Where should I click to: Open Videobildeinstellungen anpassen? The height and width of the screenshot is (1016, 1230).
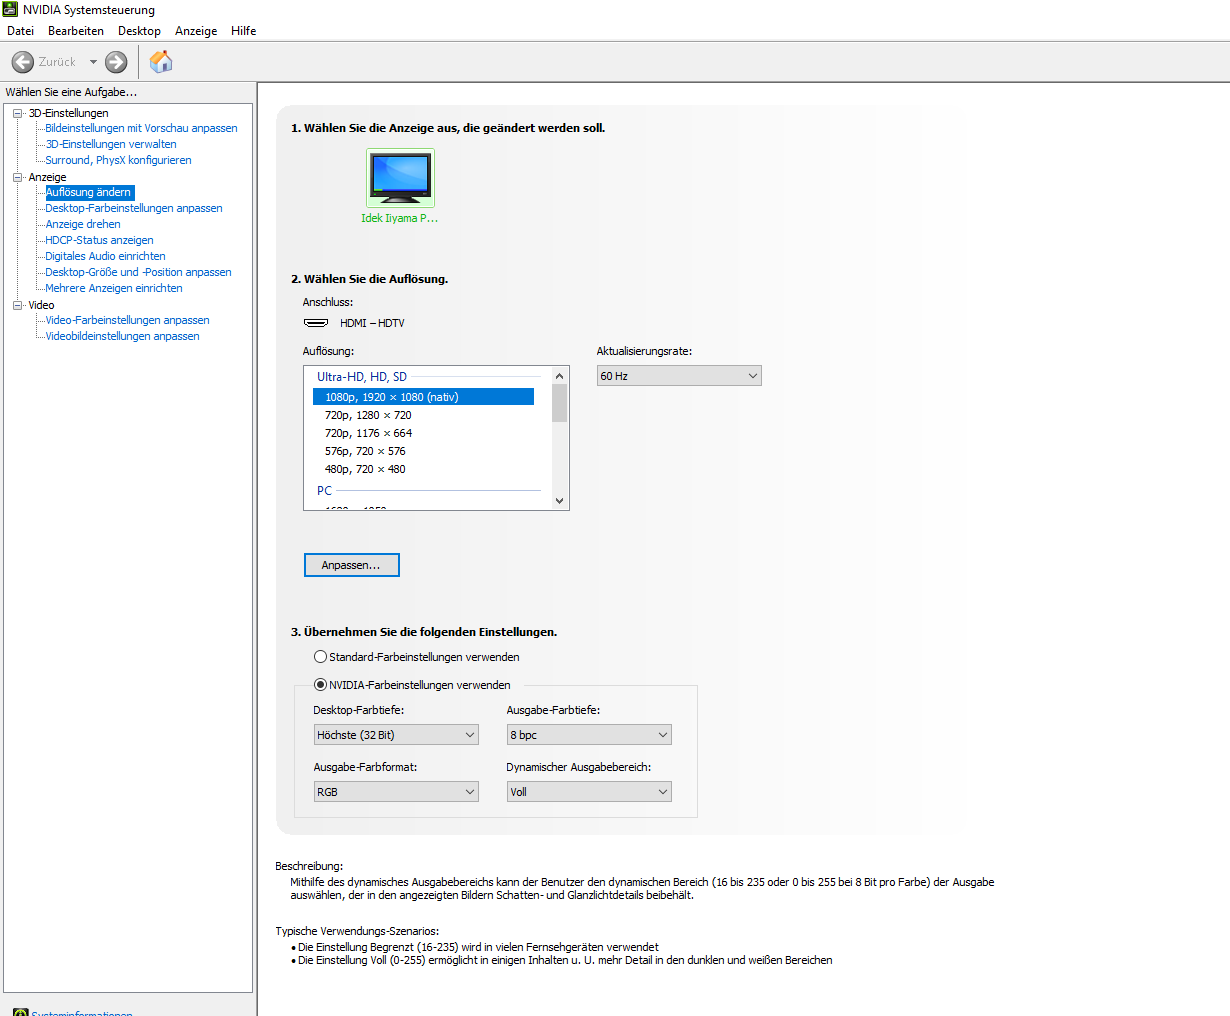point(122,336)
